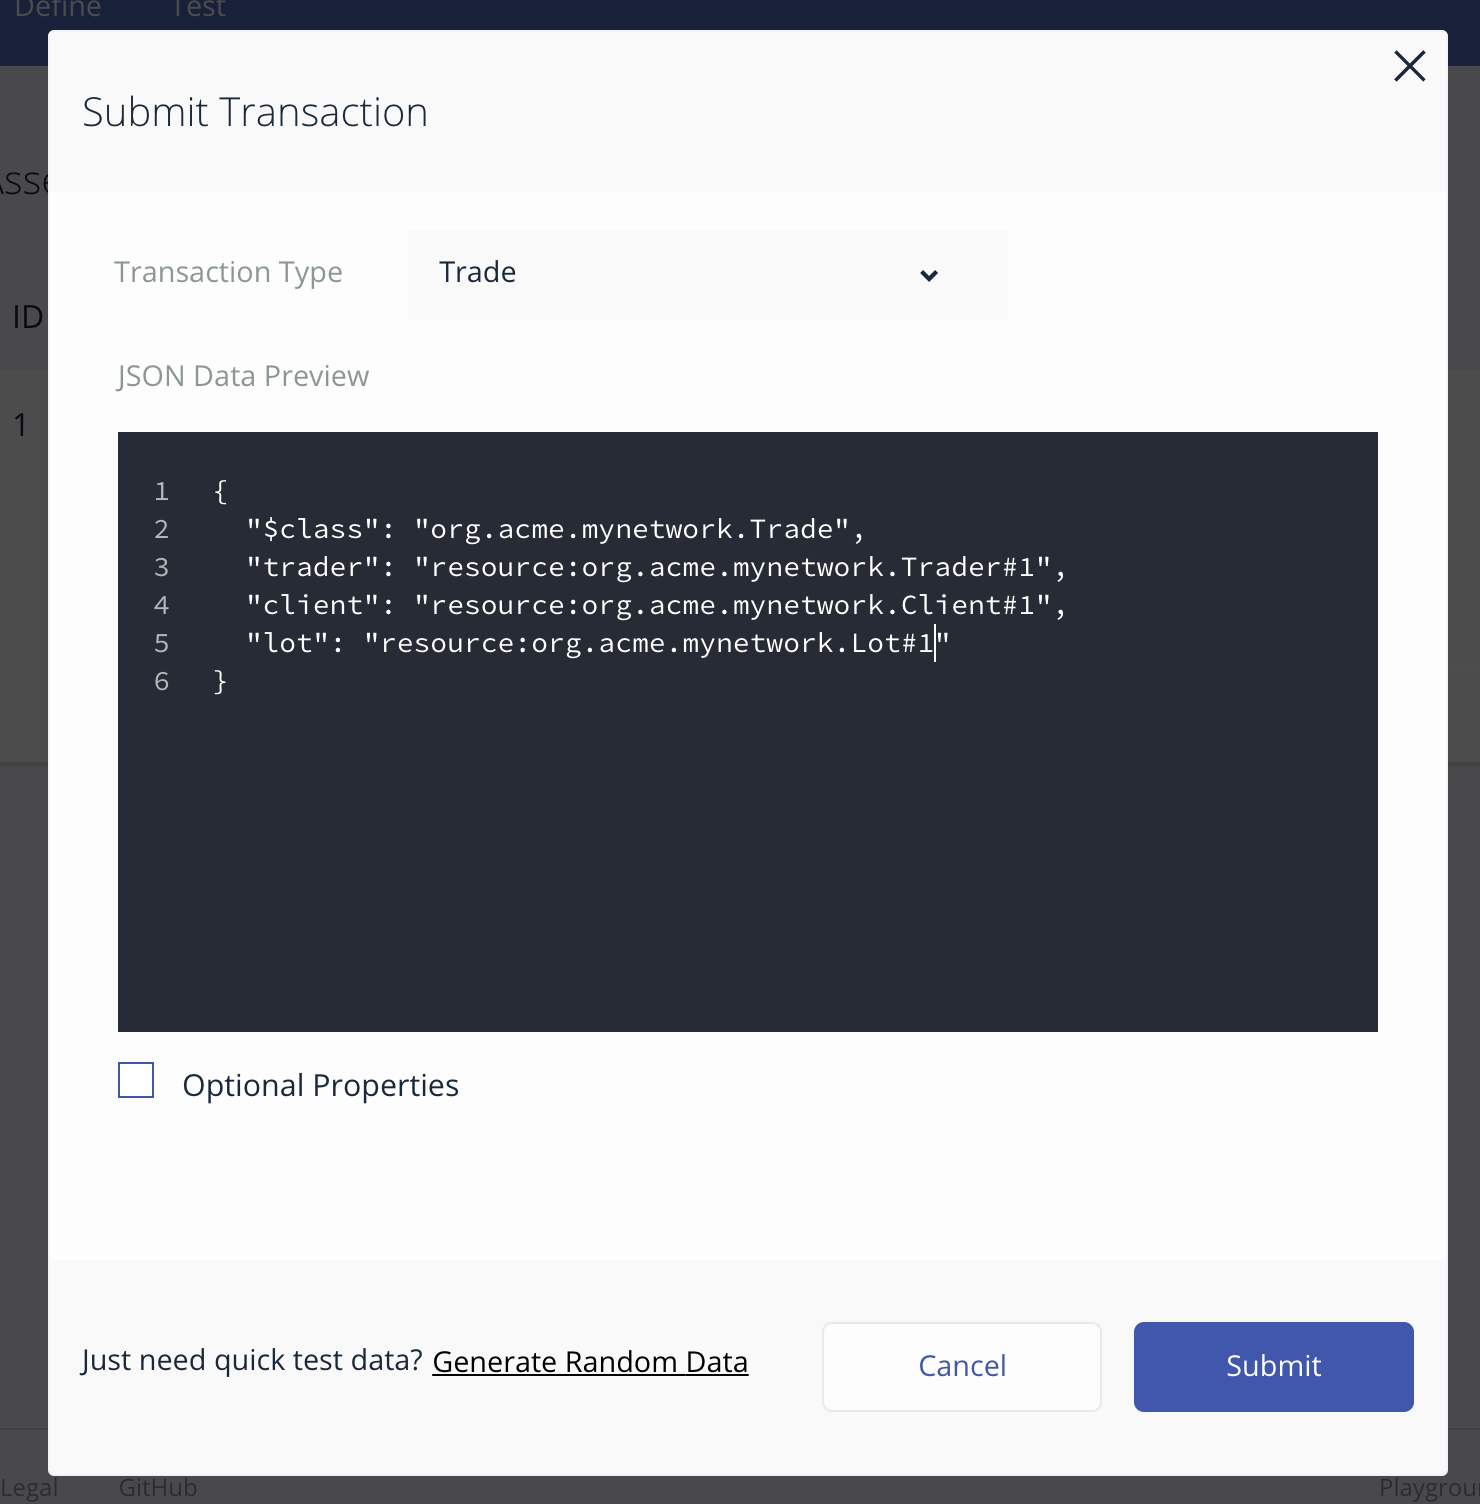Click line number 3 in editor gutter
Viewport: 1480px width, 1504px height.
coord(161,567)
